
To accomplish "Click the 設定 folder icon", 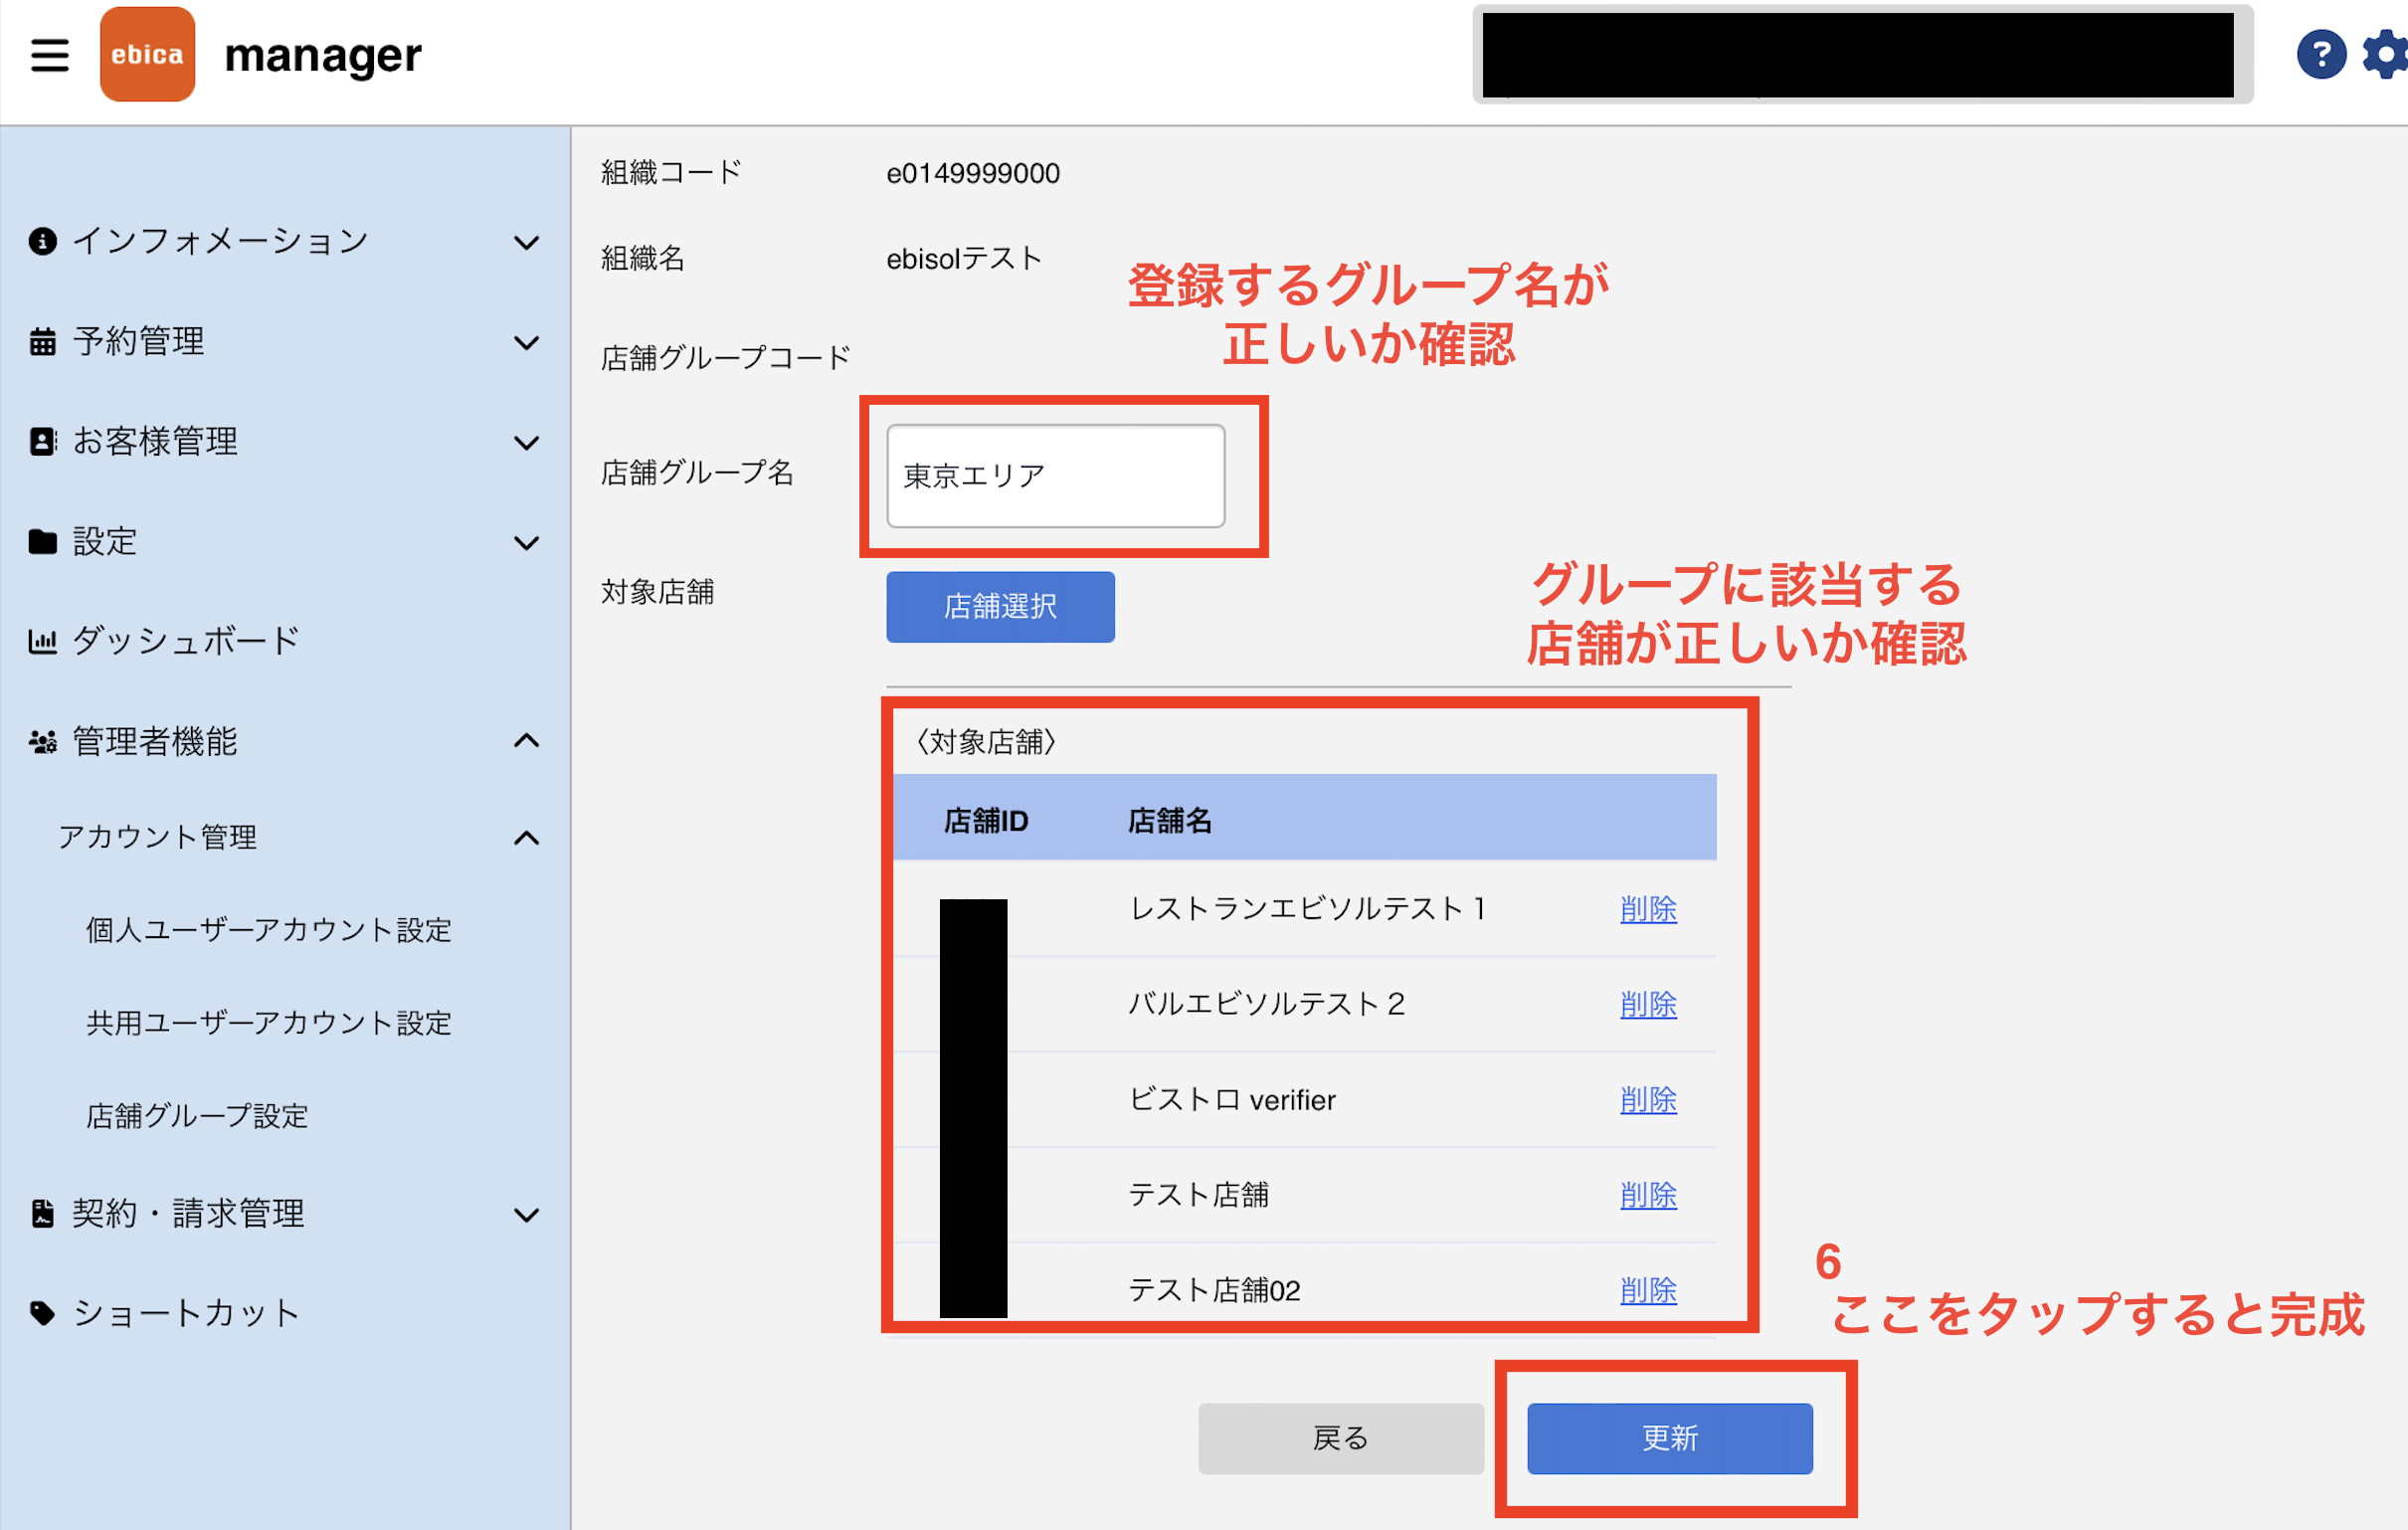I will (x=42, y=542).
